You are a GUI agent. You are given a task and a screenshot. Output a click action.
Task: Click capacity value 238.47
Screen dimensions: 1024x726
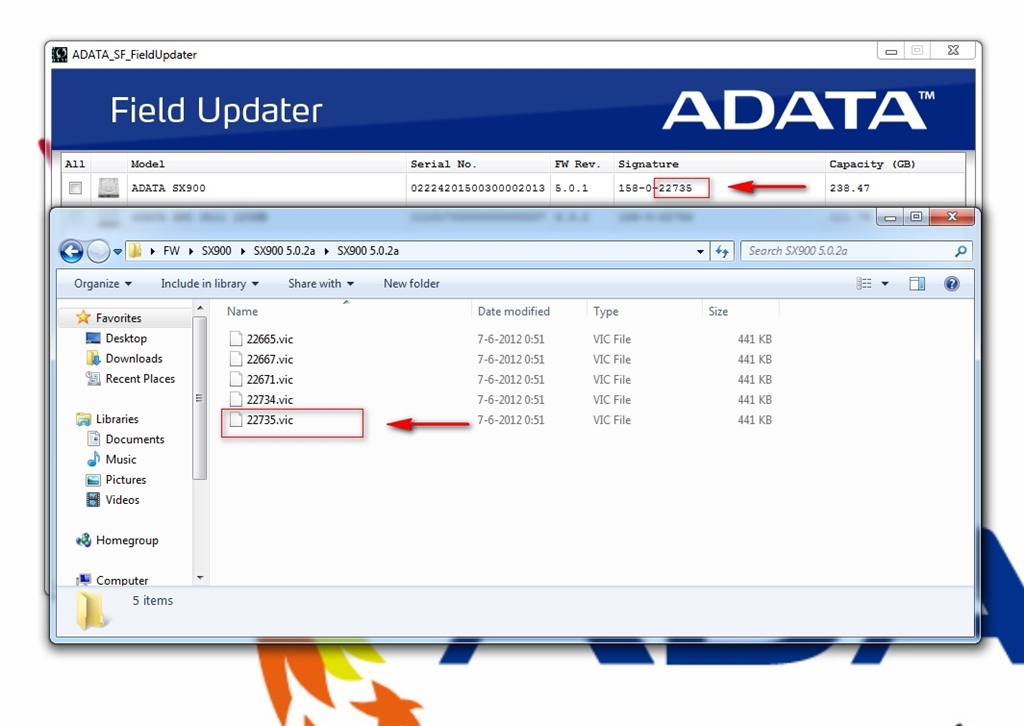pyautogui.click(x=850, y=188)
